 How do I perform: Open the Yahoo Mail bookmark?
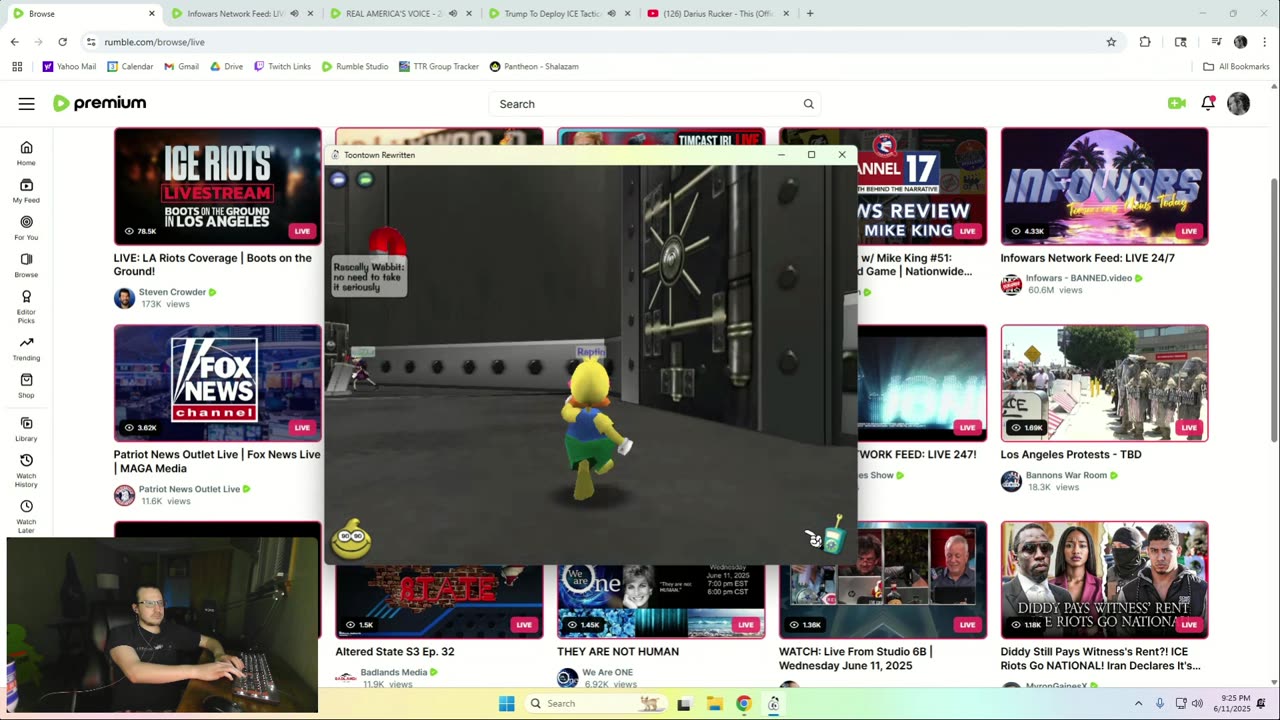(69, 66)
